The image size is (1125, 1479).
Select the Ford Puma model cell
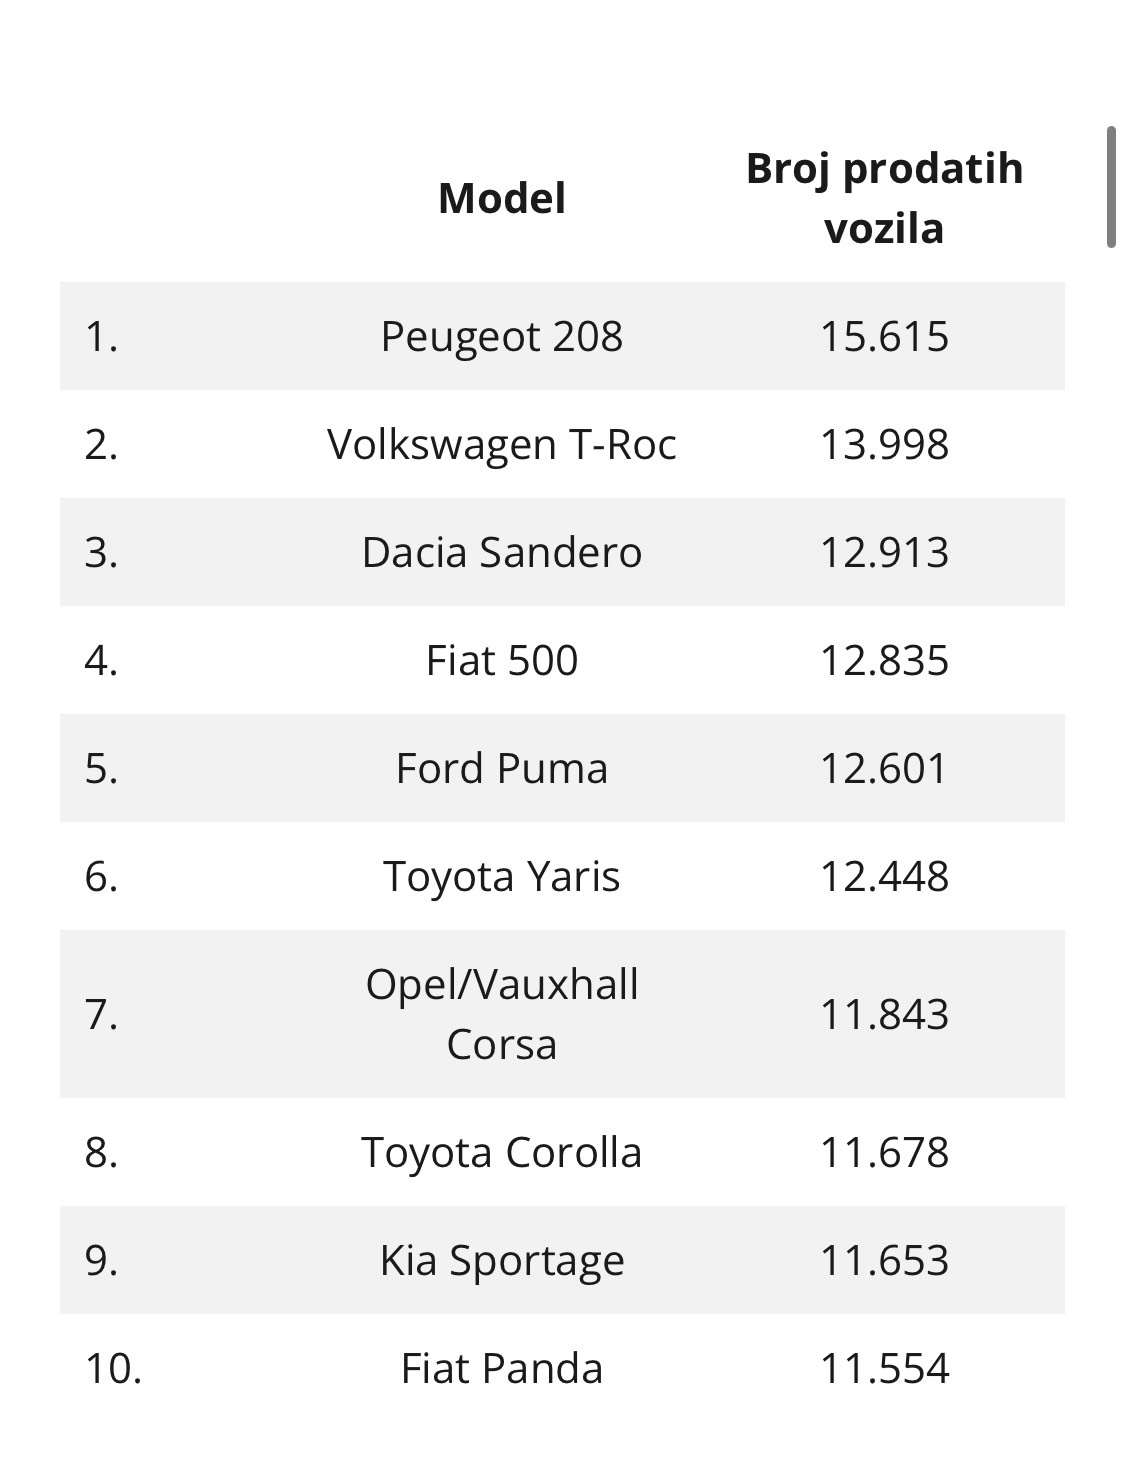click(502, 768)
